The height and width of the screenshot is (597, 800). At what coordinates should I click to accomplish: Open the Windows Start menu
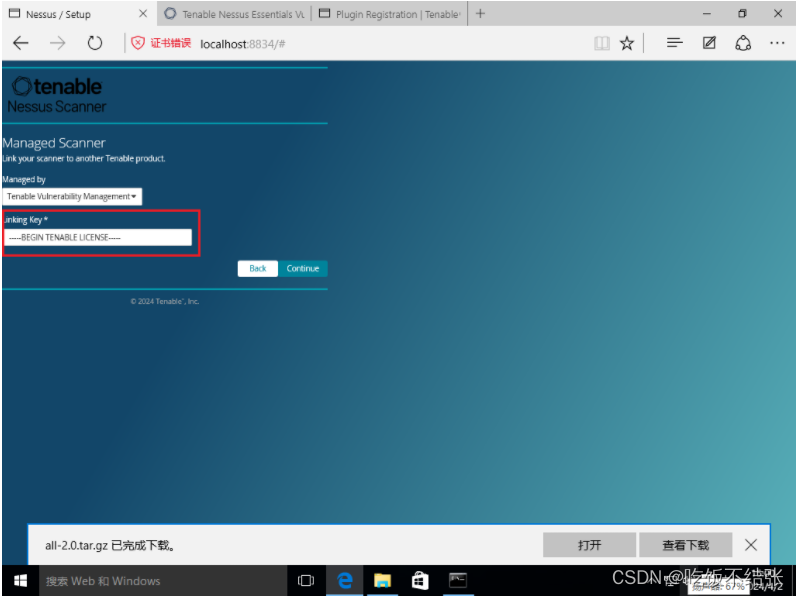tap(20, 581)
